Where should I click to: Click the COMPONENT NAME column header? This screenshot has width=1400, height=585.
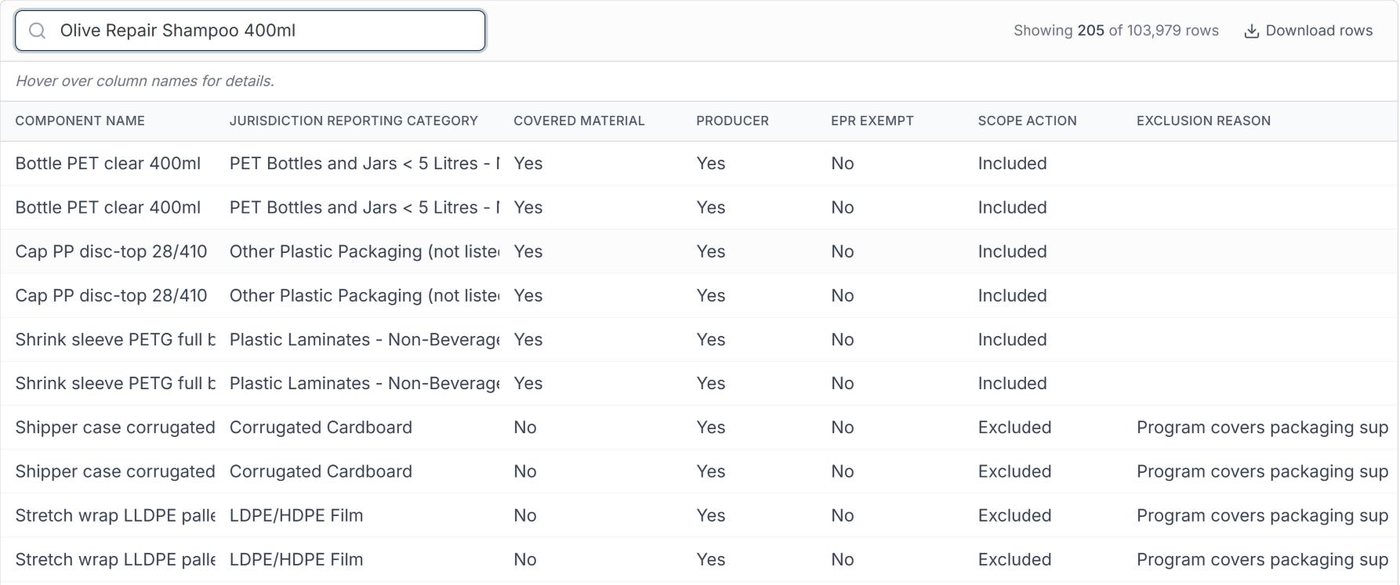tap(80, 121)
